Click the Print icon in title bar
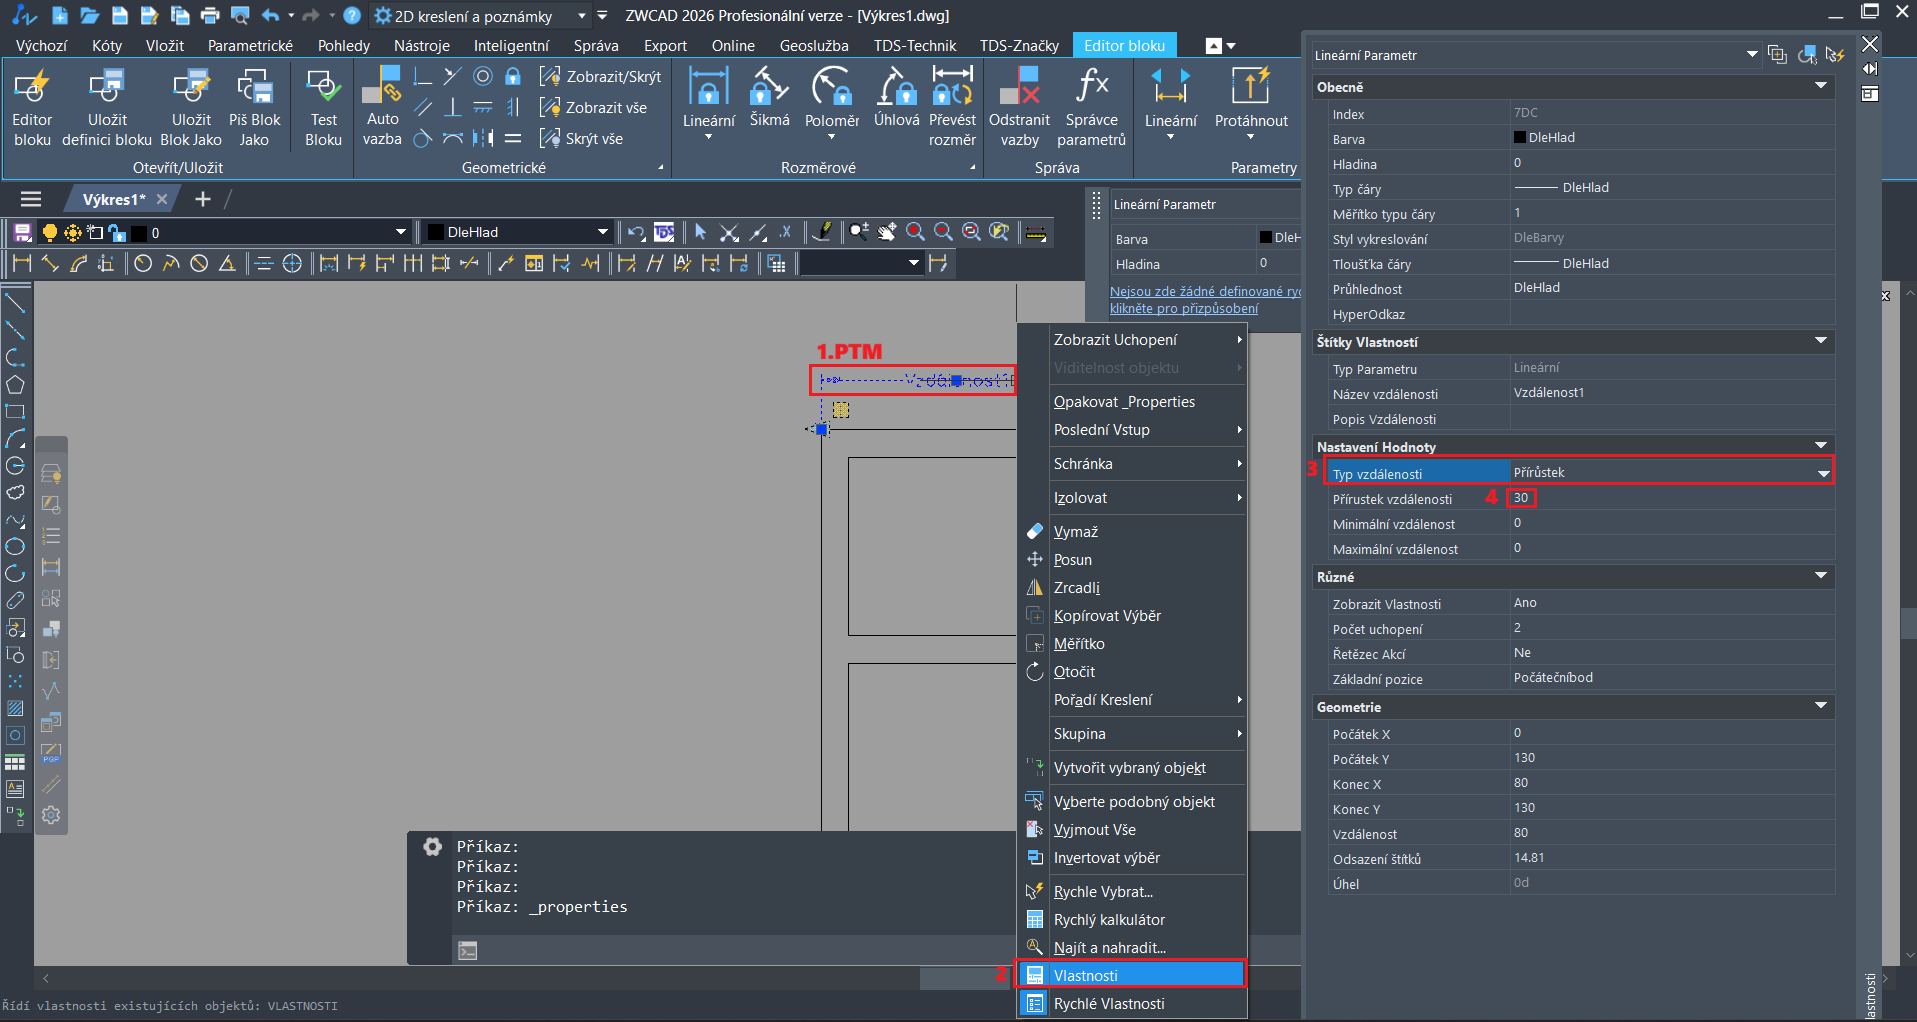Viewport: 1917px width, 1022px height. 210,15
